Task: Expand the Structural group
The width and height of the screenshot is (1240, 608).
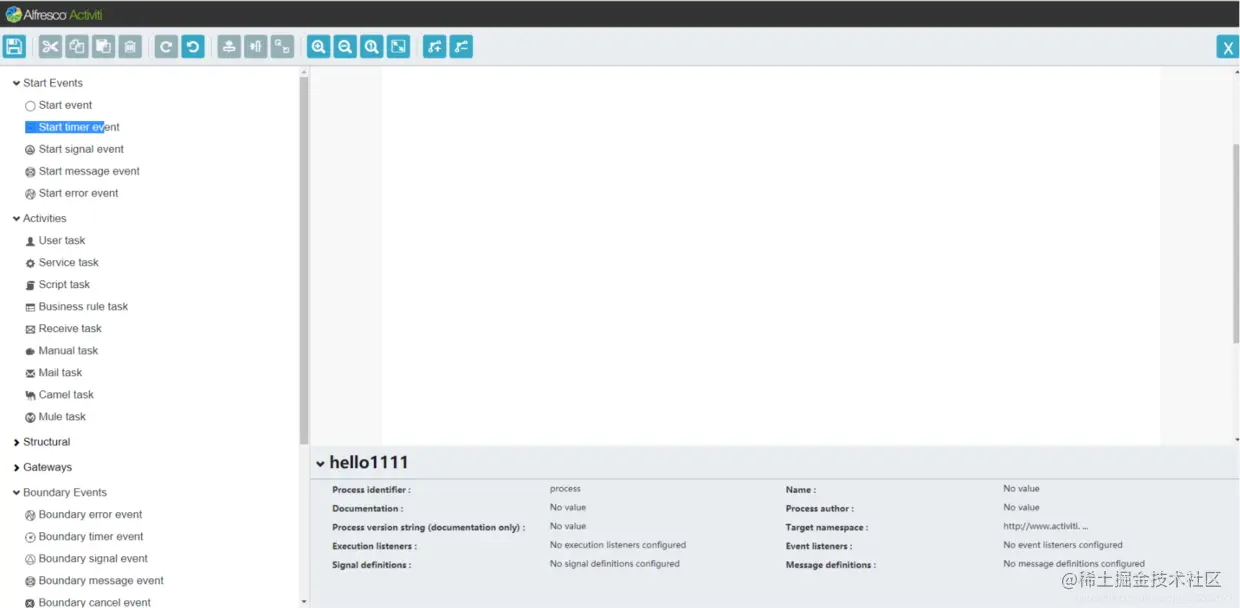Action: tap(41, 442)
